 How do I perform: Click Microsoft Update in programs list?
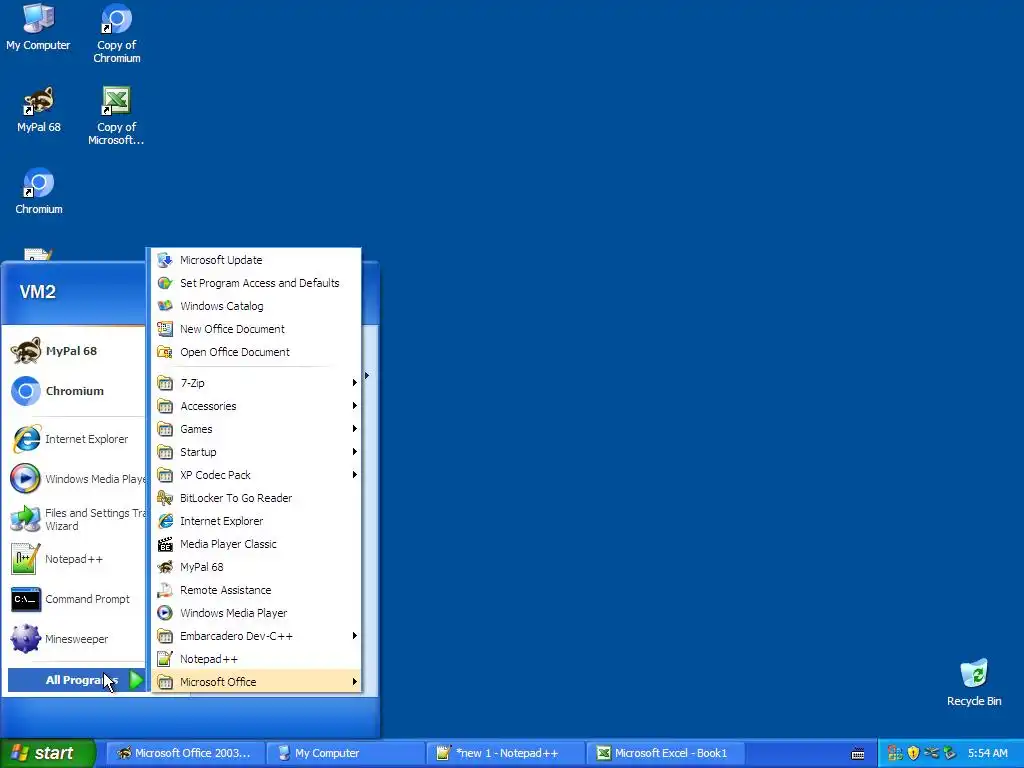click(257, 260)
